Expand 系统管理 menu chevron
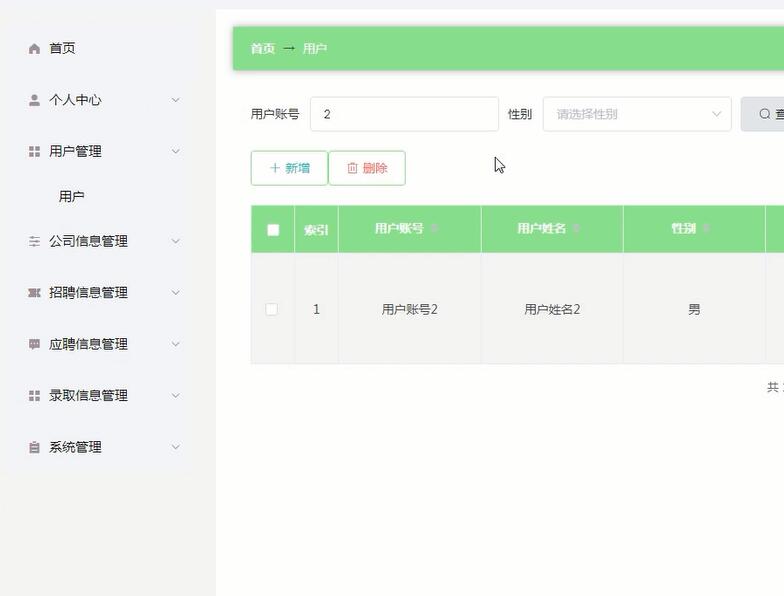The height and width of the screenshot is (596, 784). coord(176,447)
